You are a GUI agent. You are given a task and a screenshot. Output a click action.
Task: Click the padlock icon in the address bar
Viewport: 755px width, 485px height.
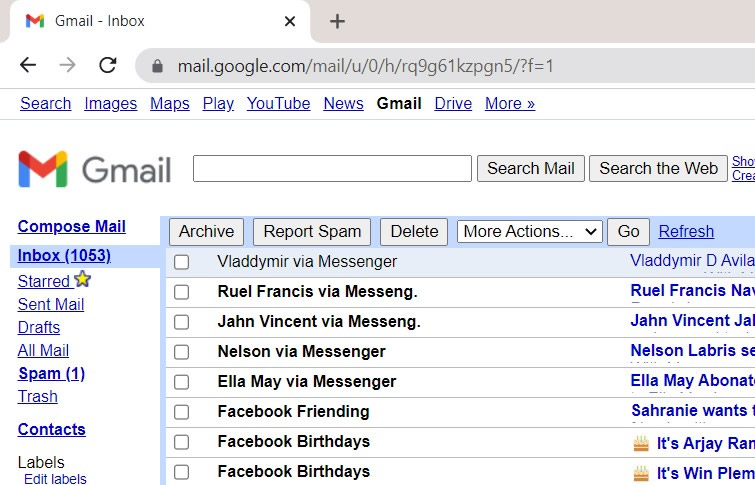(x=157, y=66)
